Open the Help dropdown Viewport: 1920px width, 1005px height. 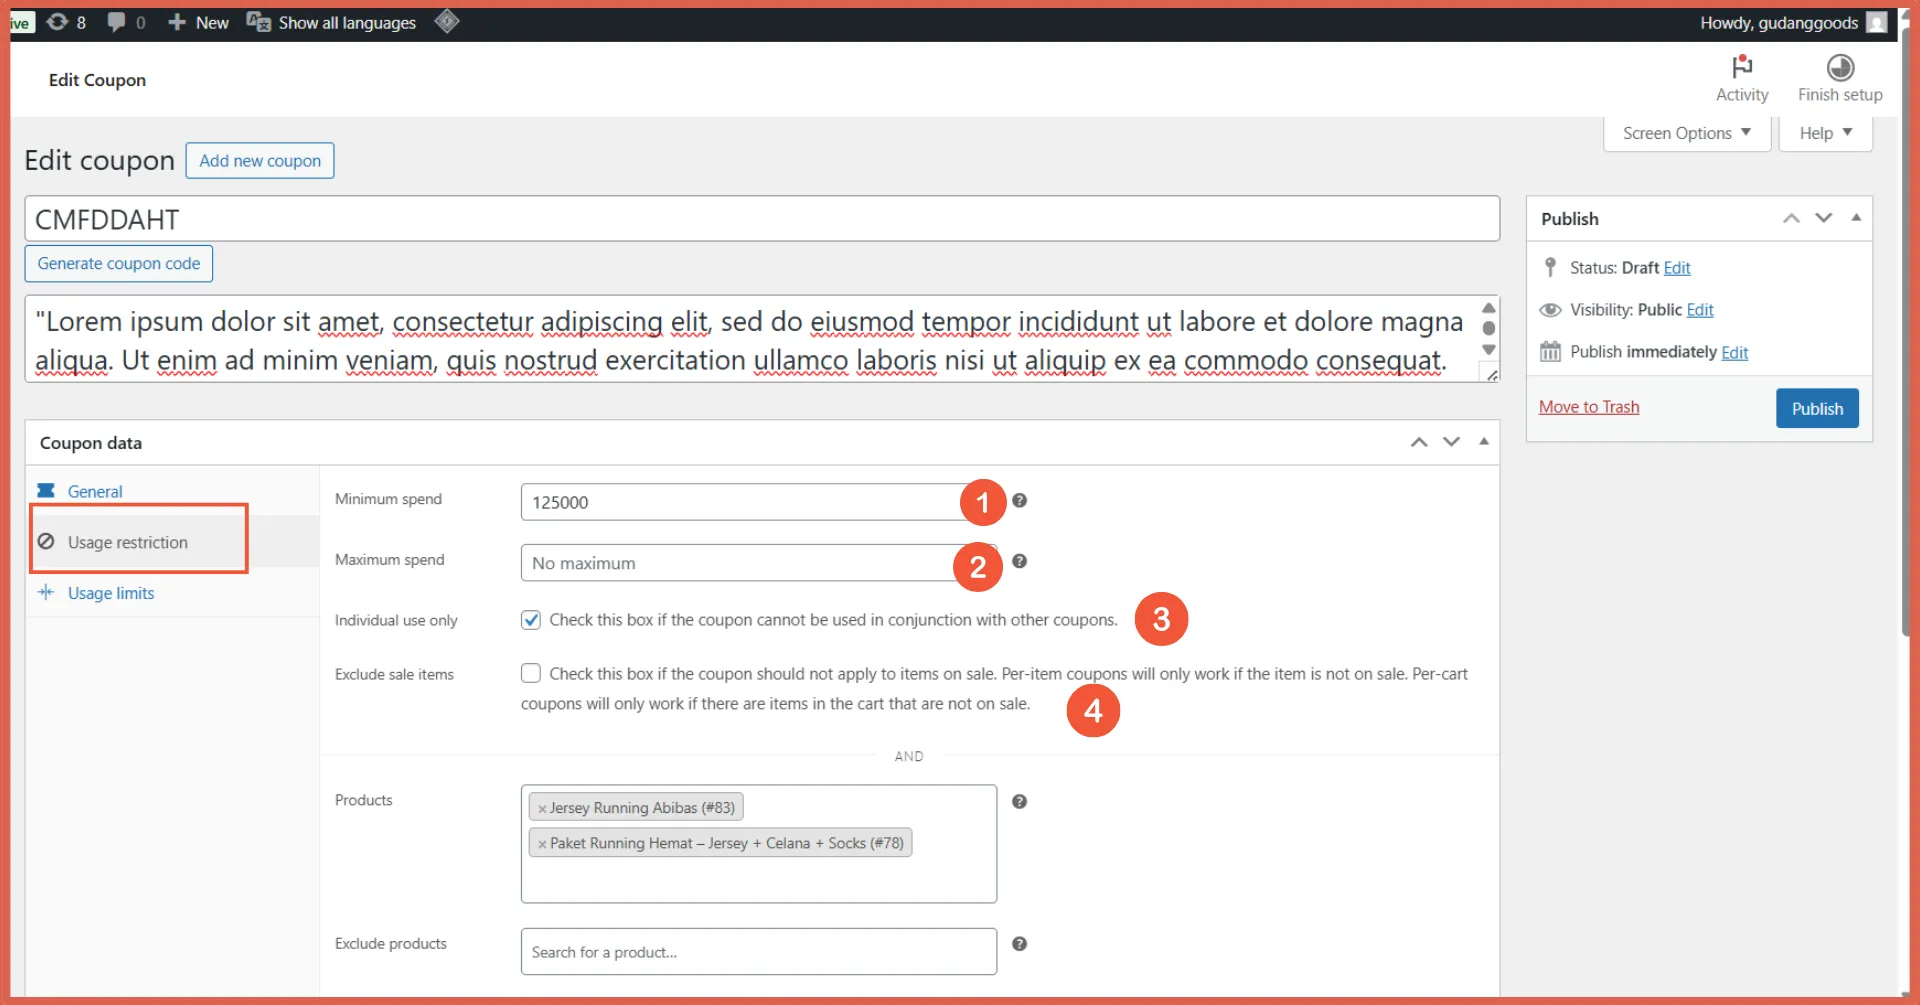click(1825, 133)
